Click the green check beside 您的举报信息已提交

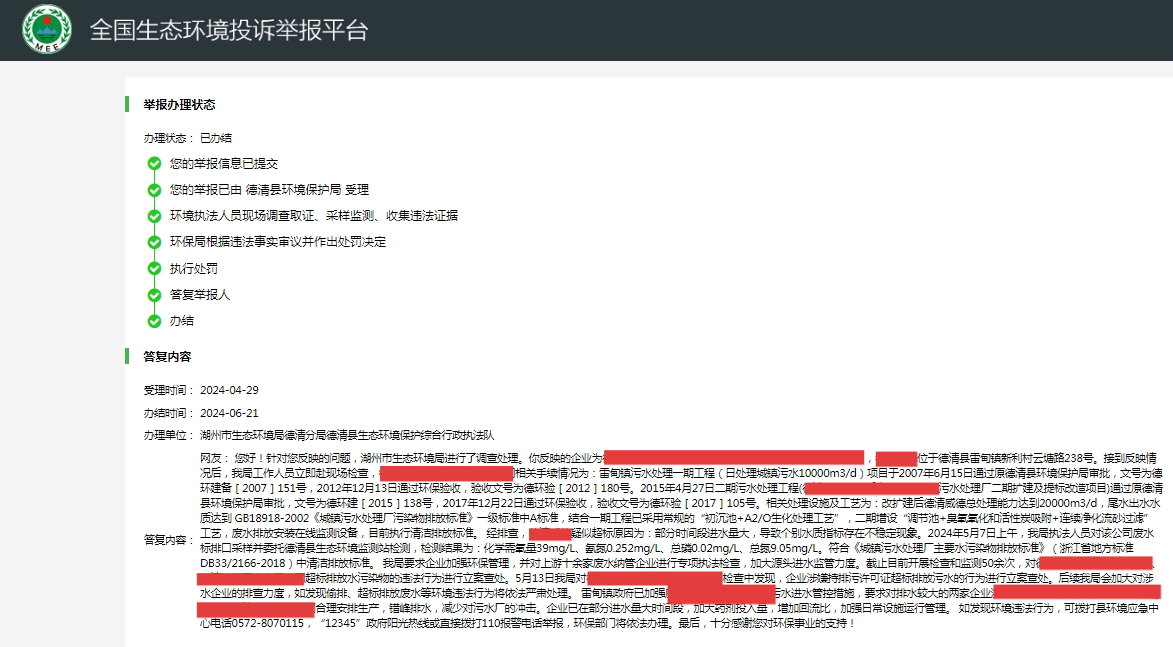(154, 164)
